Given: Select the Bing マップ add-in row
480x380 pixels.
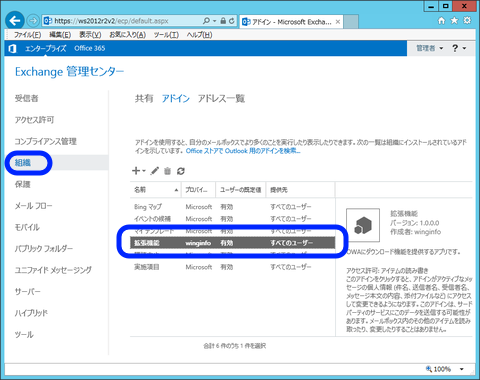Looking at the screenshot, I should (232, 207).
